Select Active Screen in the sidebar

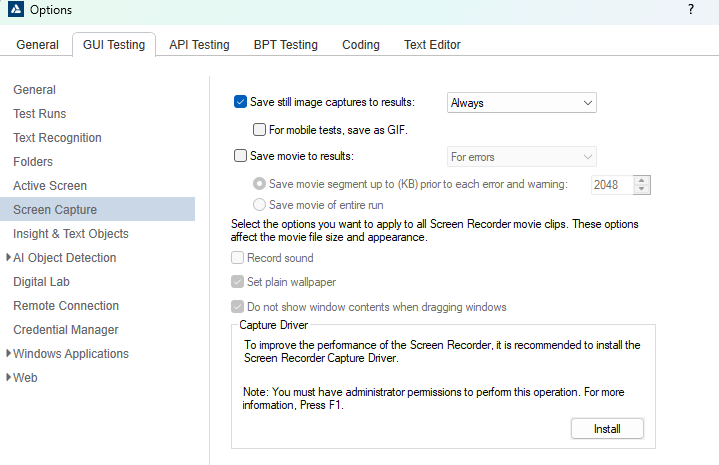point(50,186)
